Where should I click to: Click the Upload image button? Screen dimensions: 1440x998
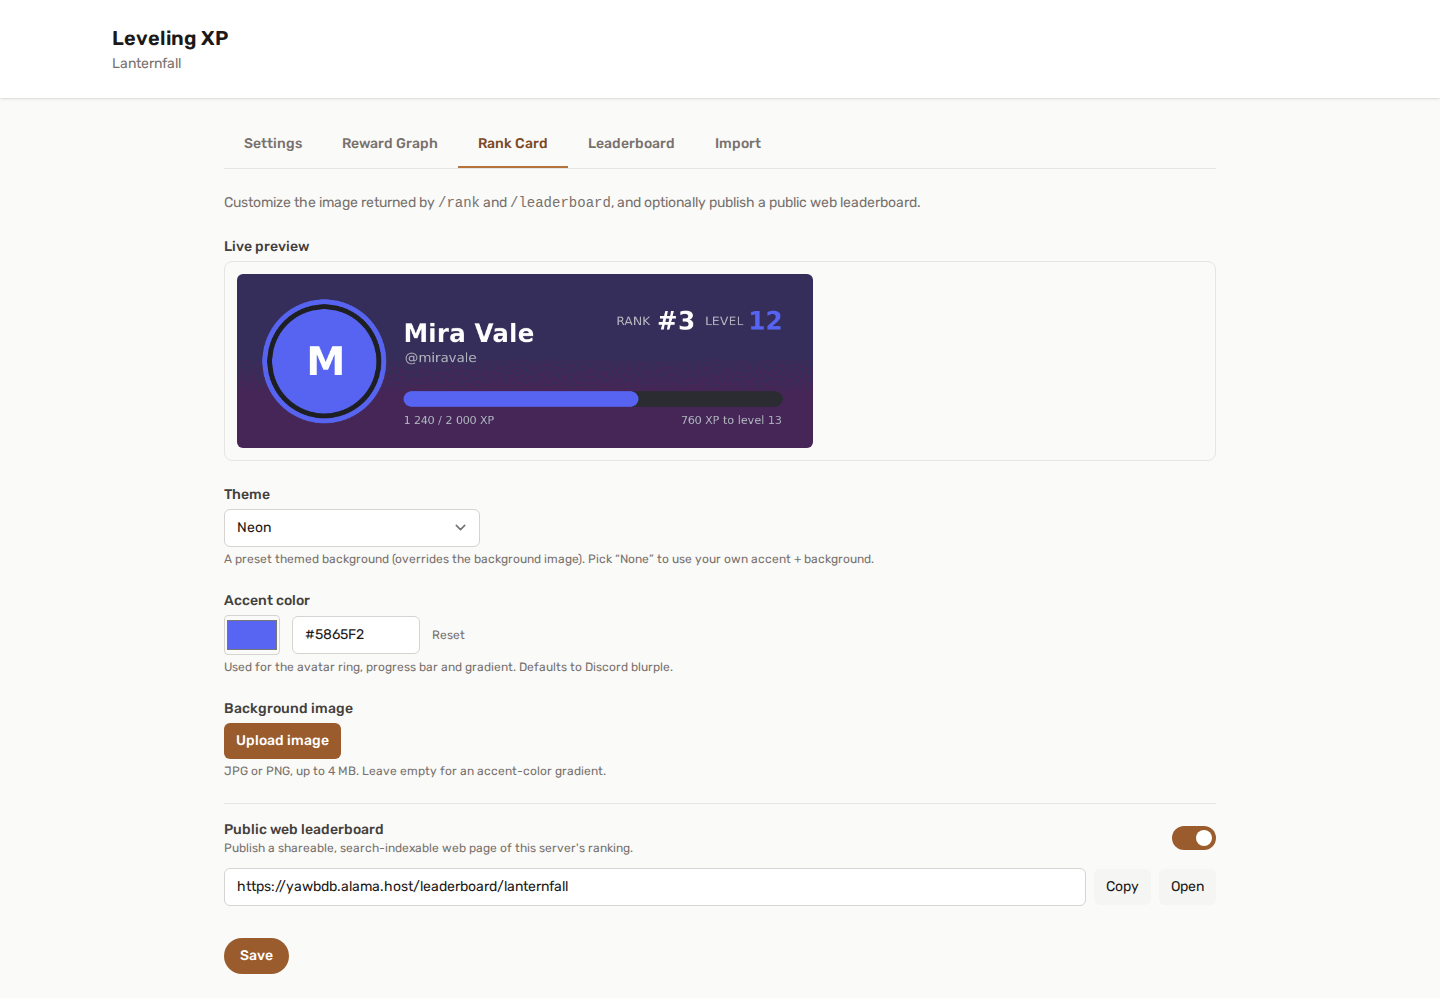(282, 741)
